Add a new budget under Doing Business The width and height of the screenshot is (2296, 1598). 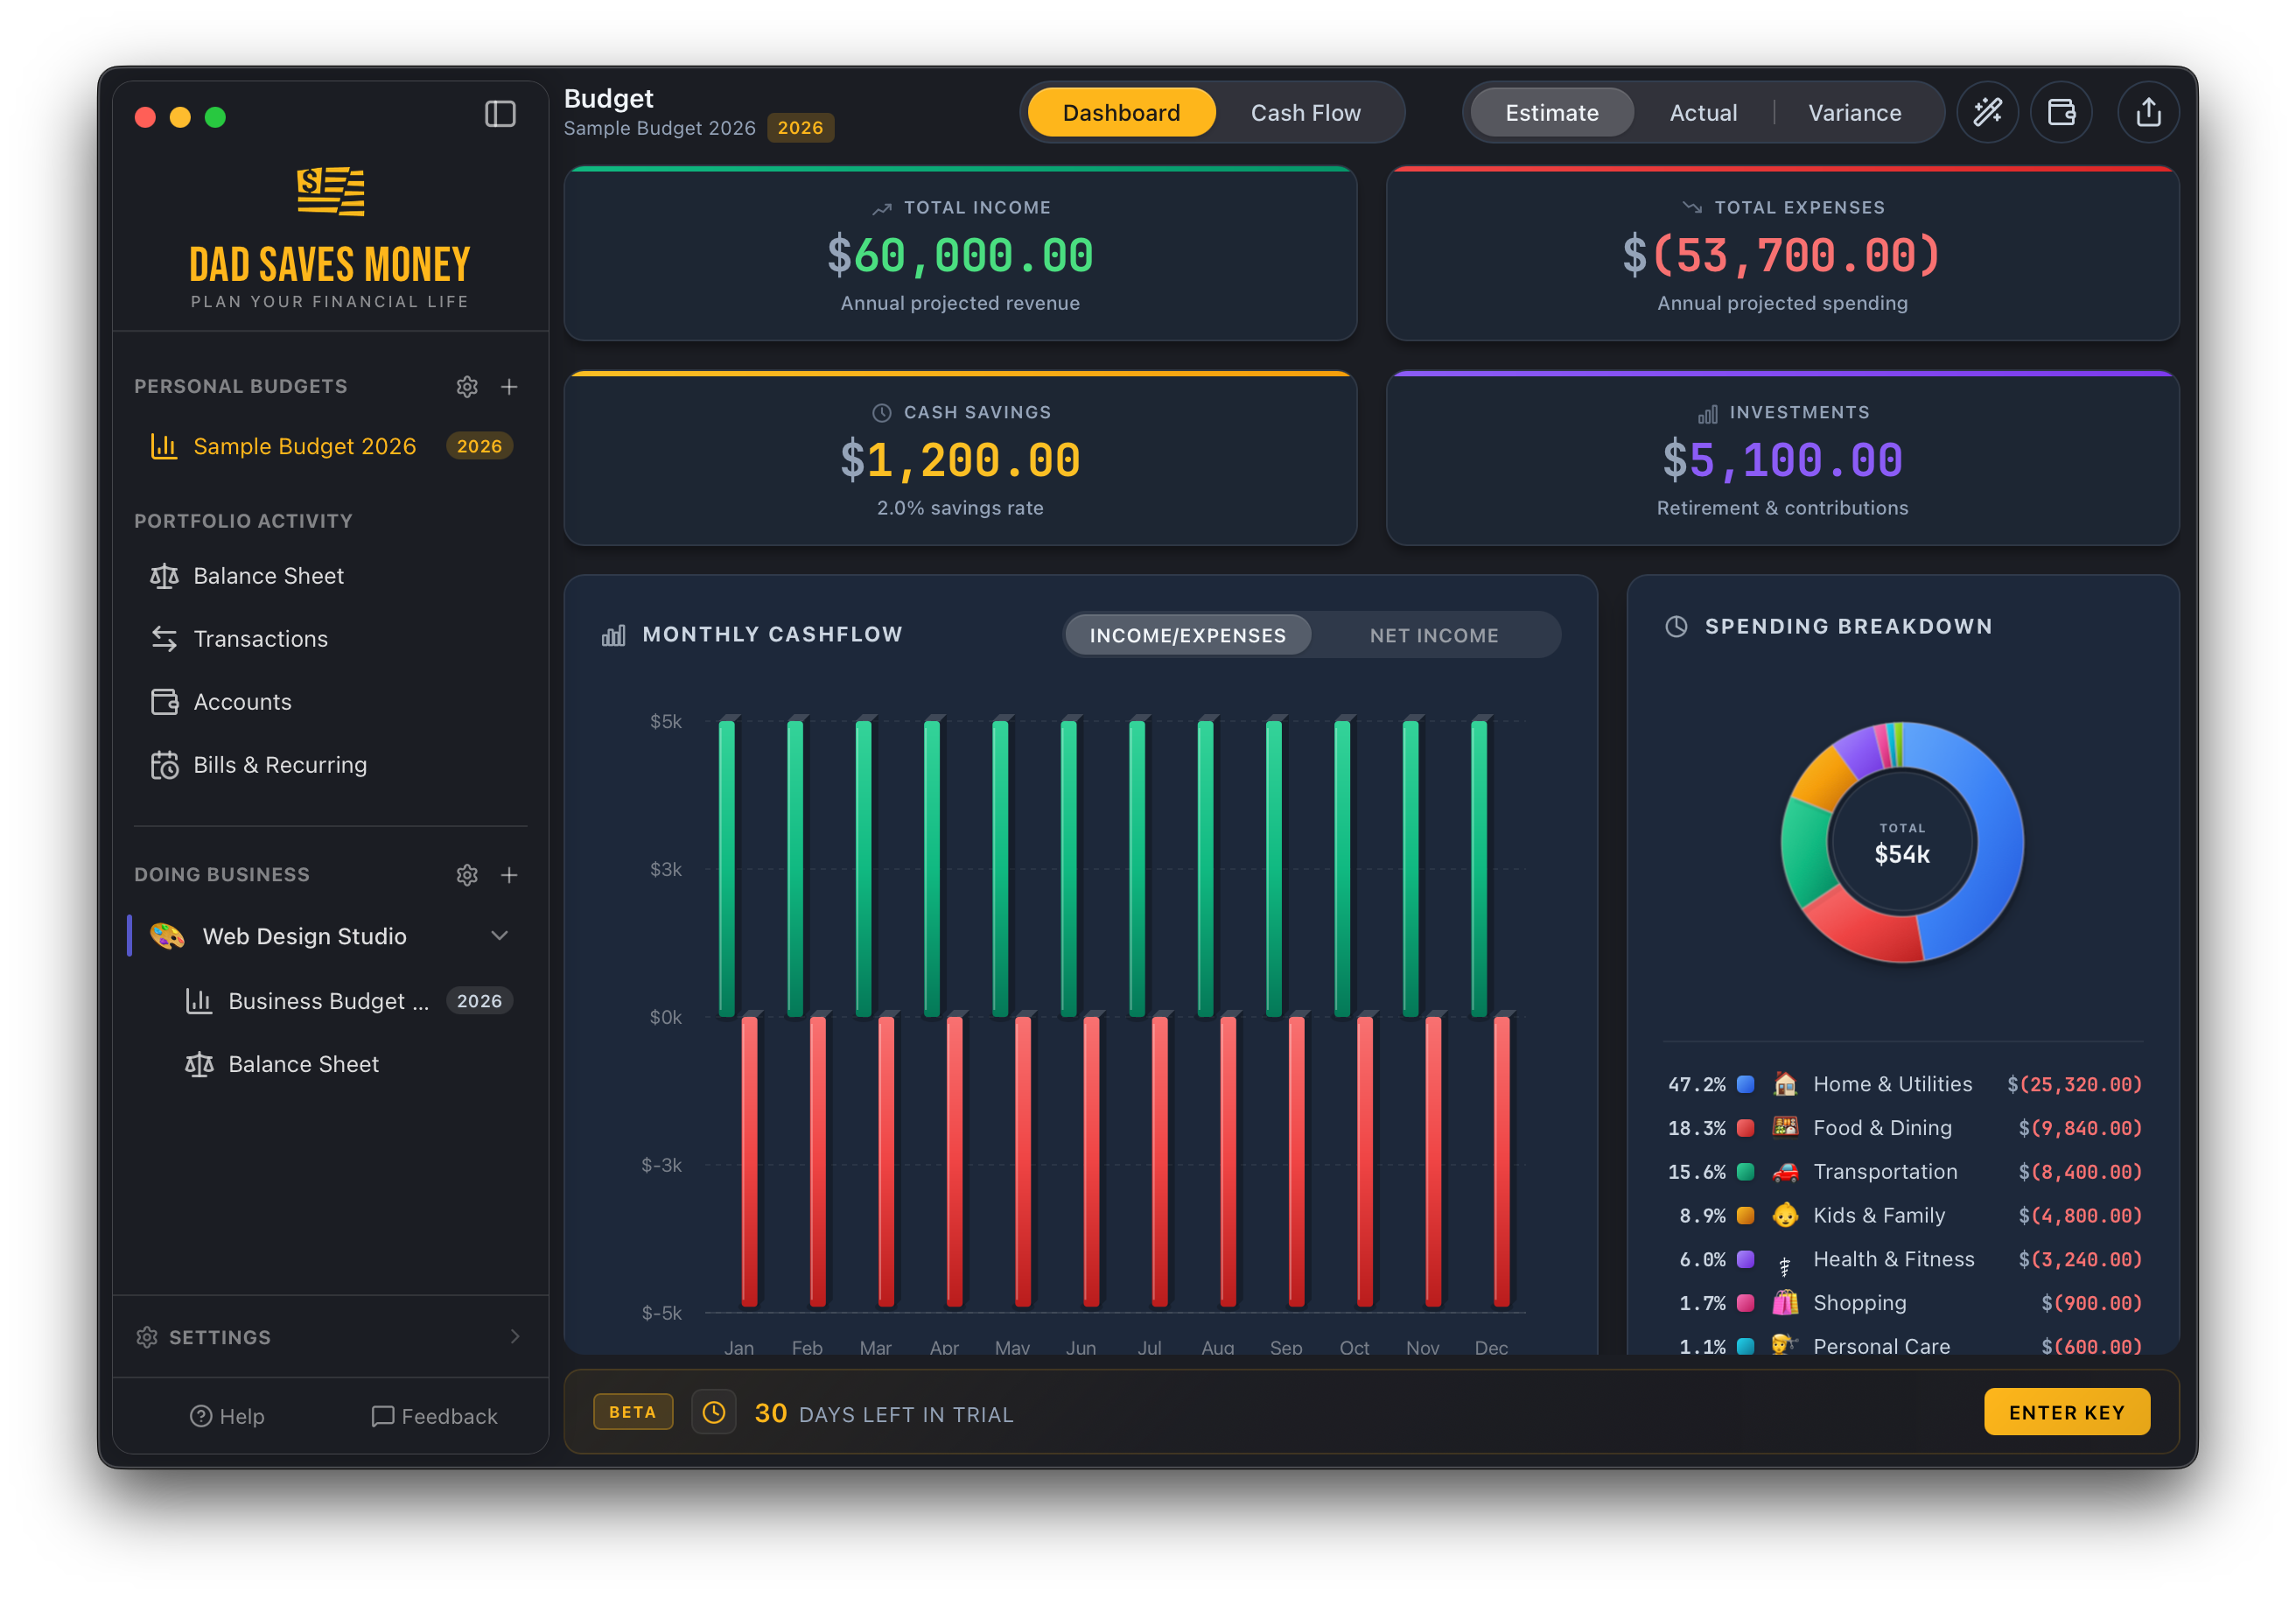(x=510, y=874)
